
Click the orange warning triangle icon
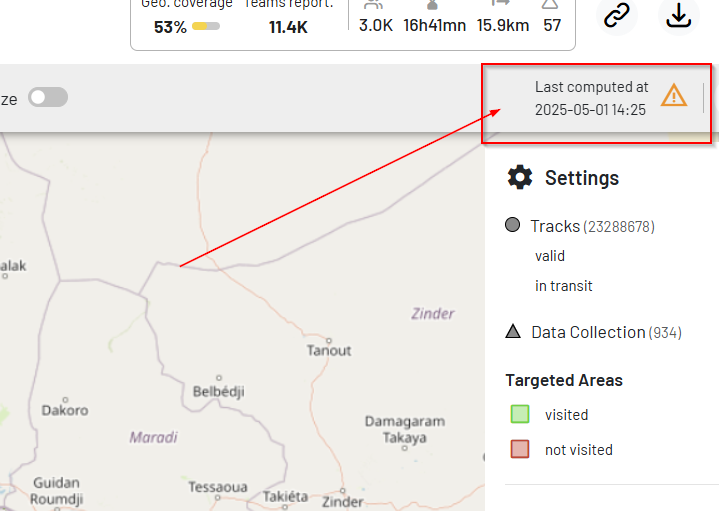[x=674, y=96]
